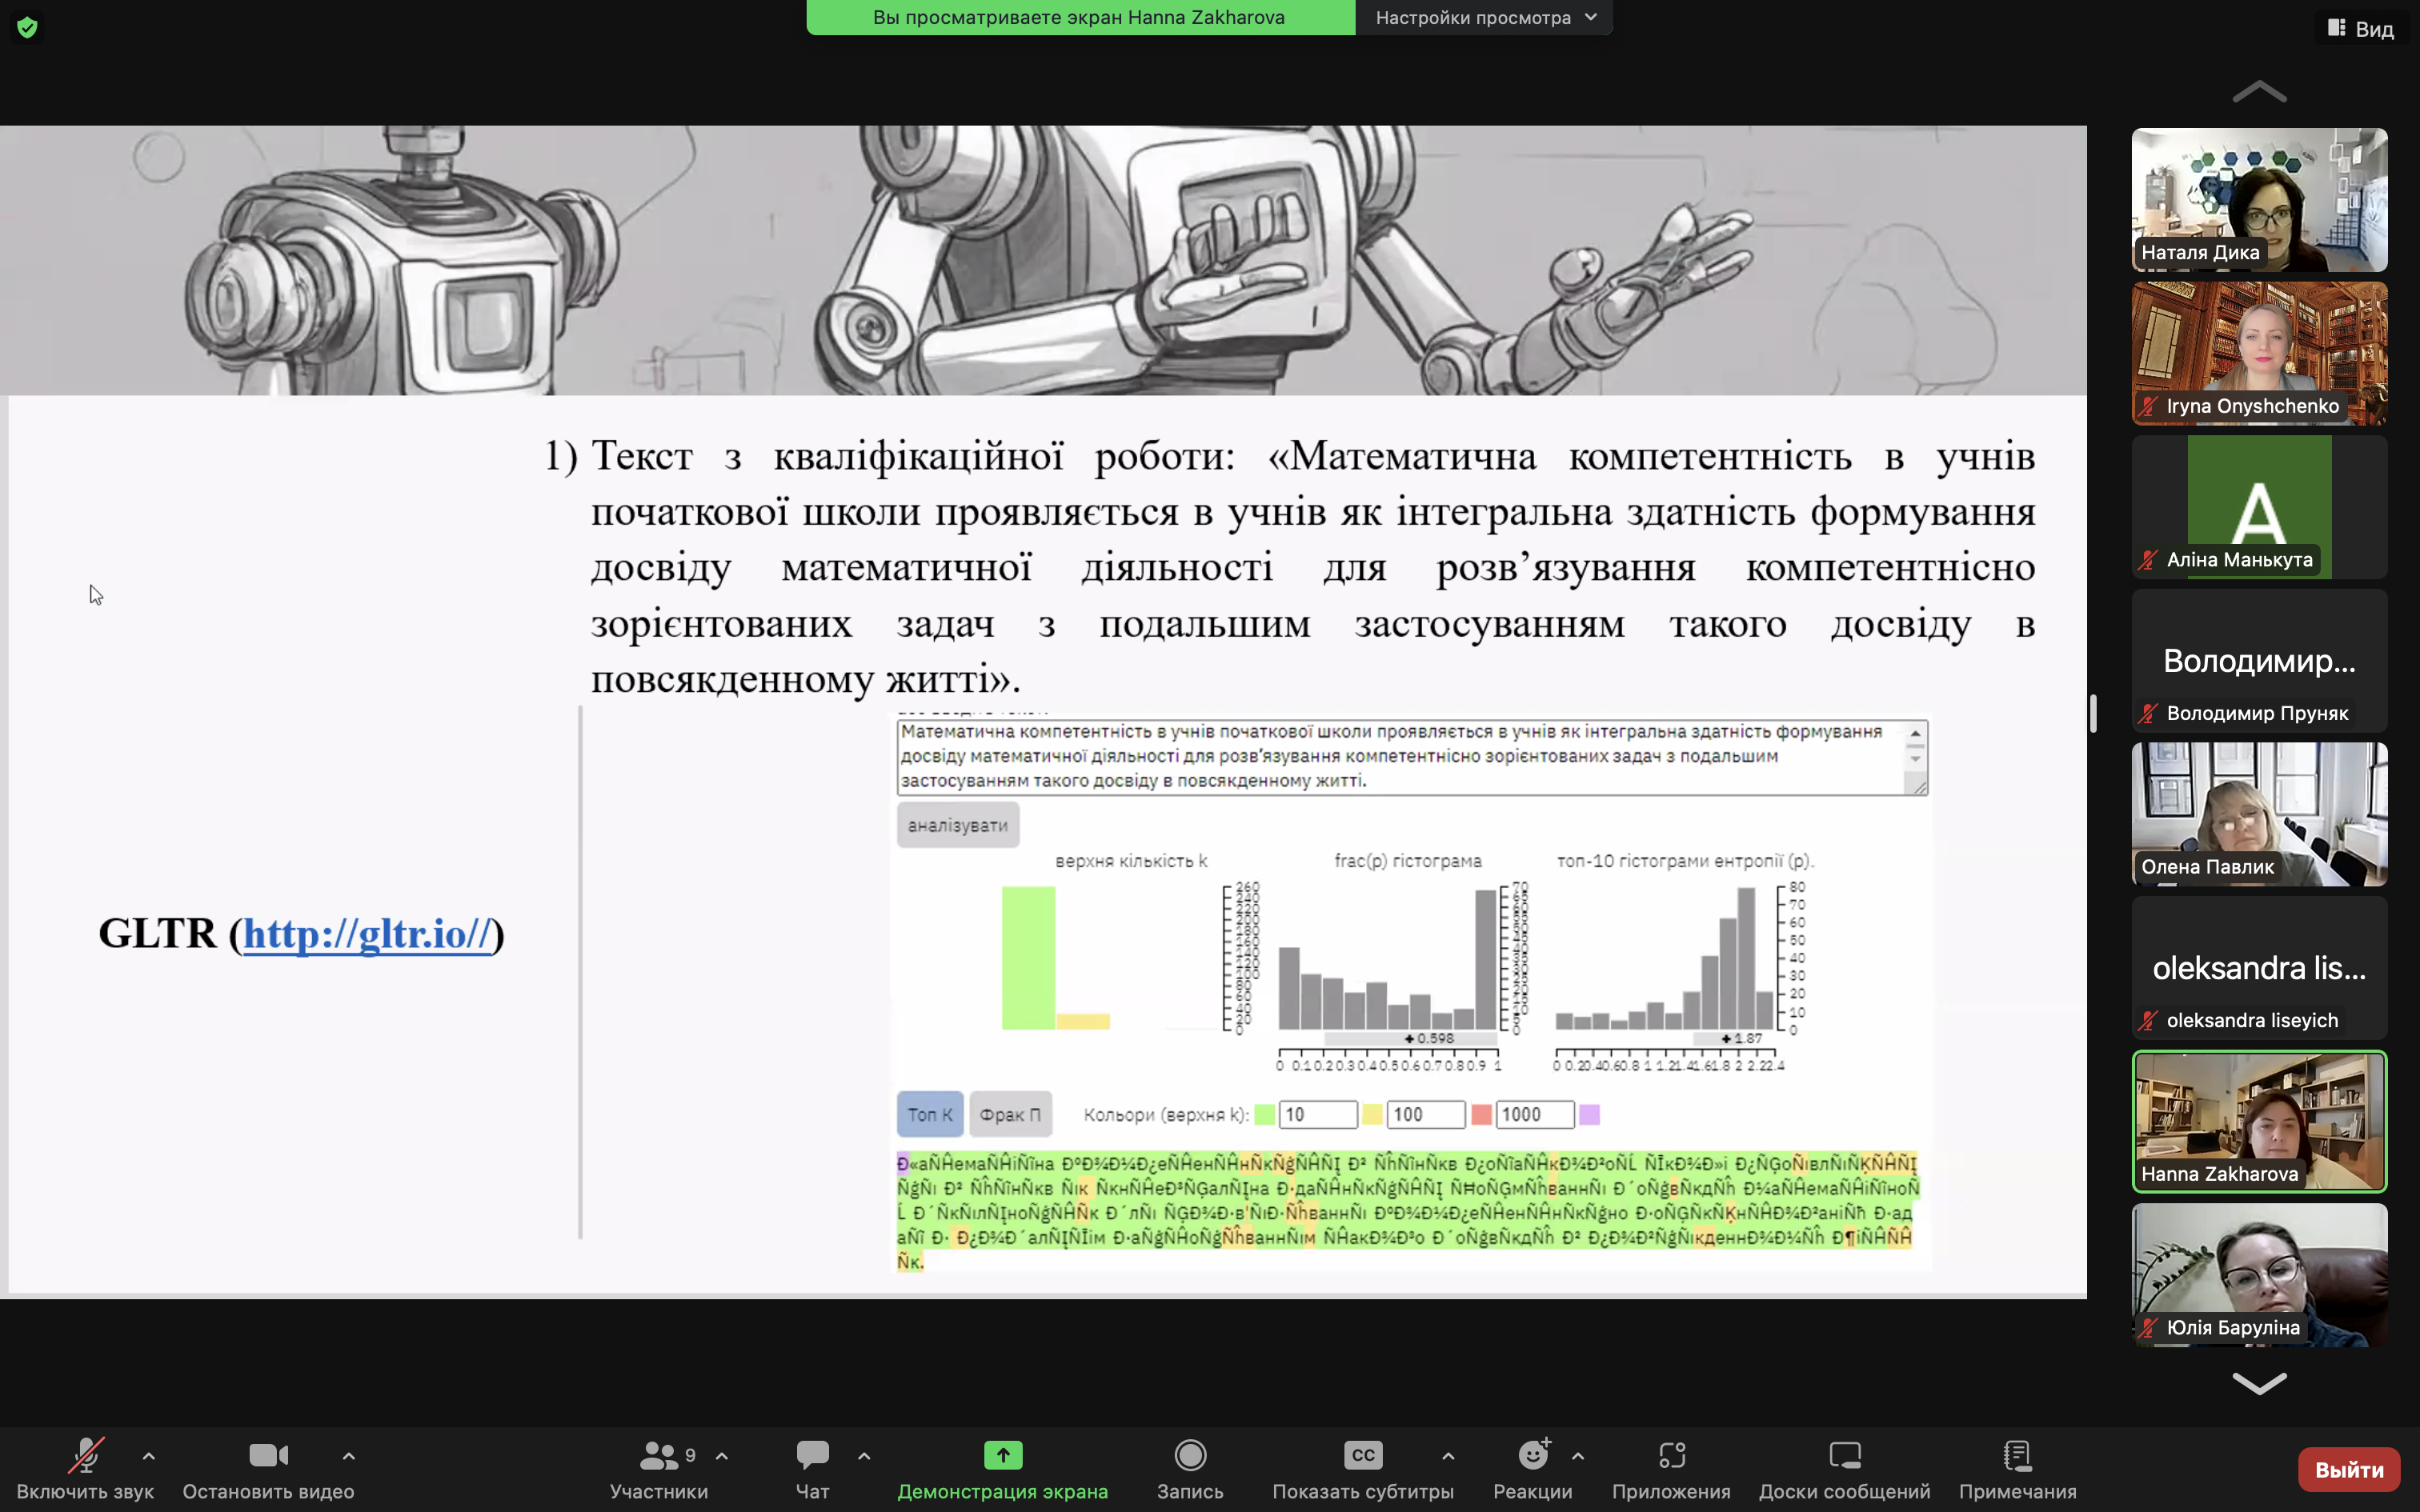The width and height of the screenshot is (2420, 1512).
Task: Stop video using the camera icon
Action: pos(268,1456)
